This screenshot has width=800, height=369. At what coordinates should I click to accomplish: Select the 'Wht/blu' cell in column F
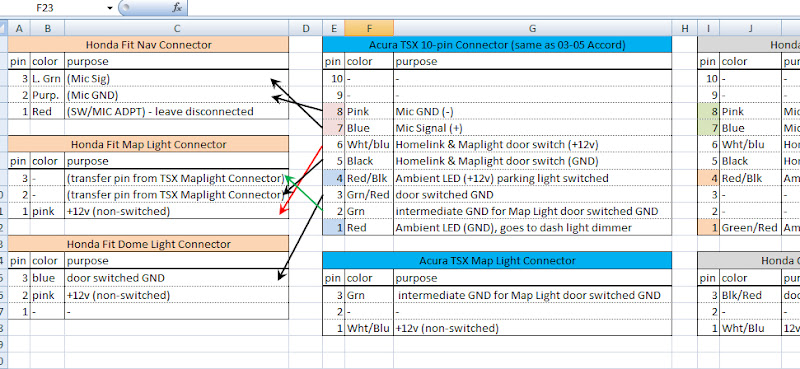click(369, 144)
